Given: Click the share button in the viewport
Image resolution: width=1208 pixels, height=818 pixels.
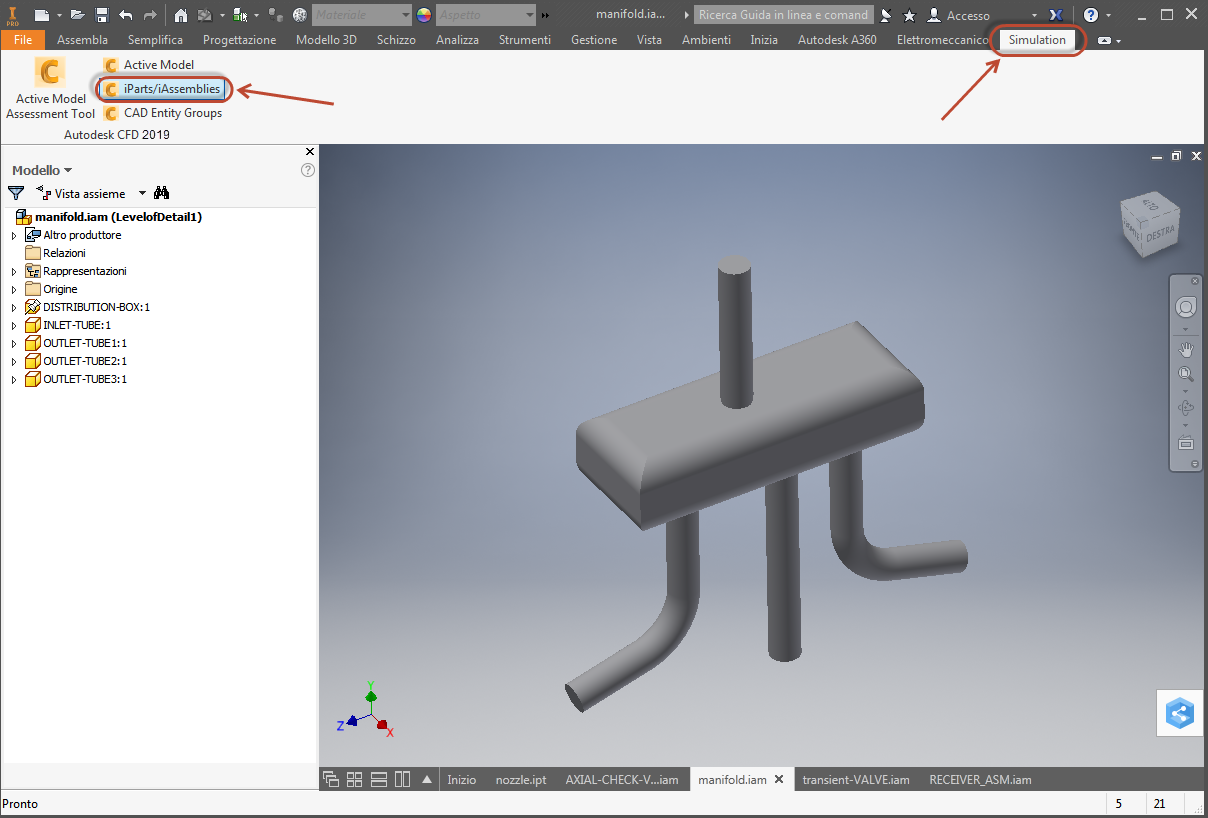Looking at the screenshot, I should [1180, 713].
